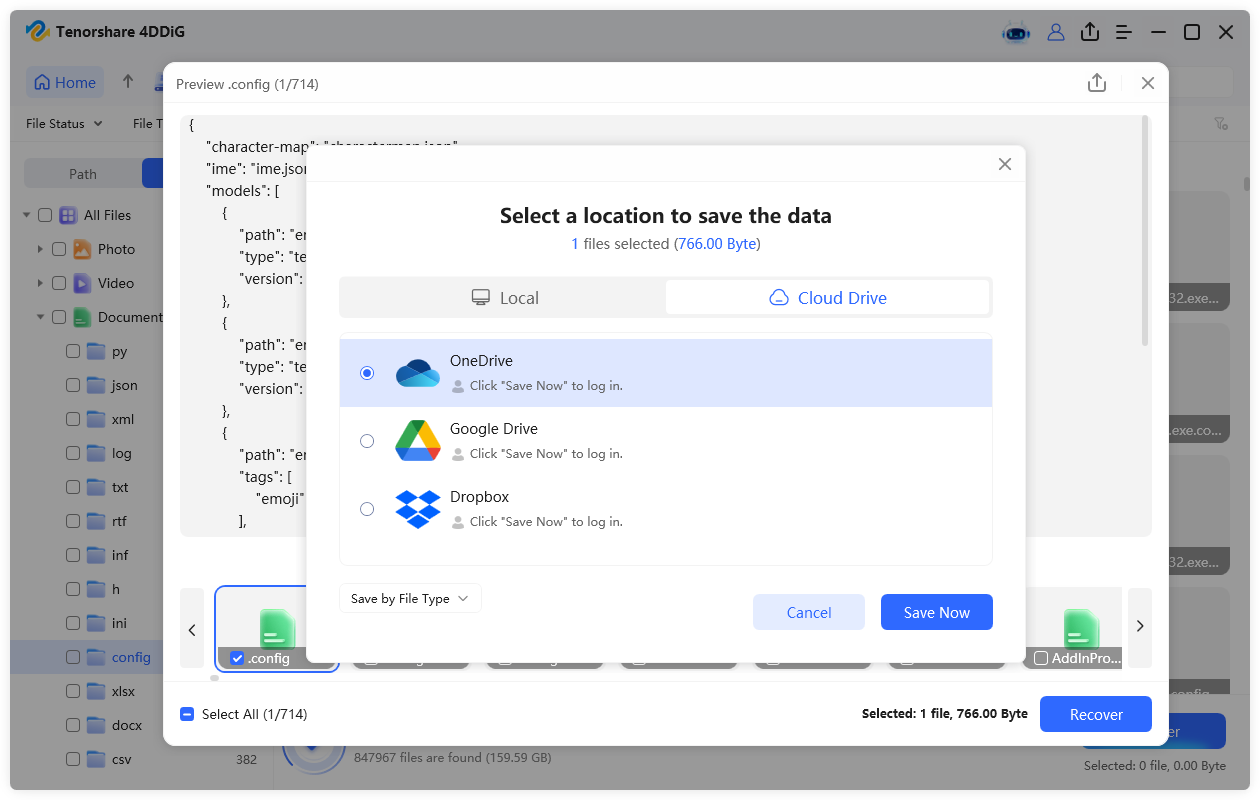Check the Document checkbox
This screenshot has width=1260, height=800.
point(59,317)
